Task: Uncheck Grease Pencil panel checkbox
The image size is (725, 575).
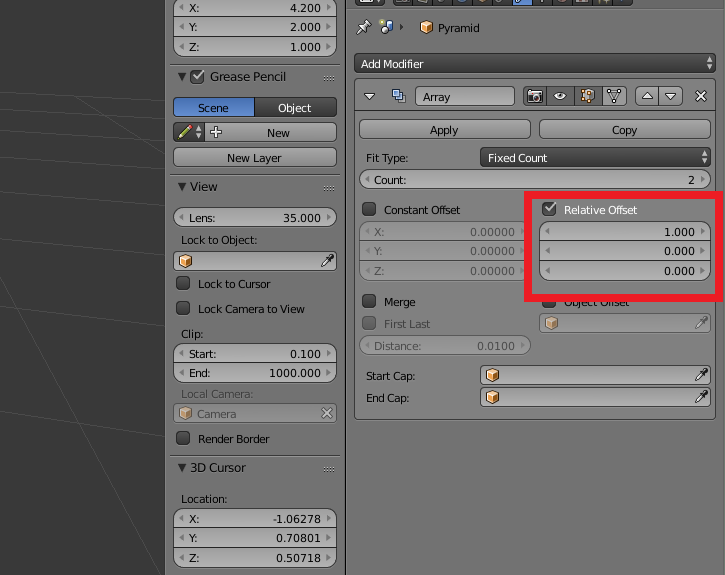Action: point(197,76)
